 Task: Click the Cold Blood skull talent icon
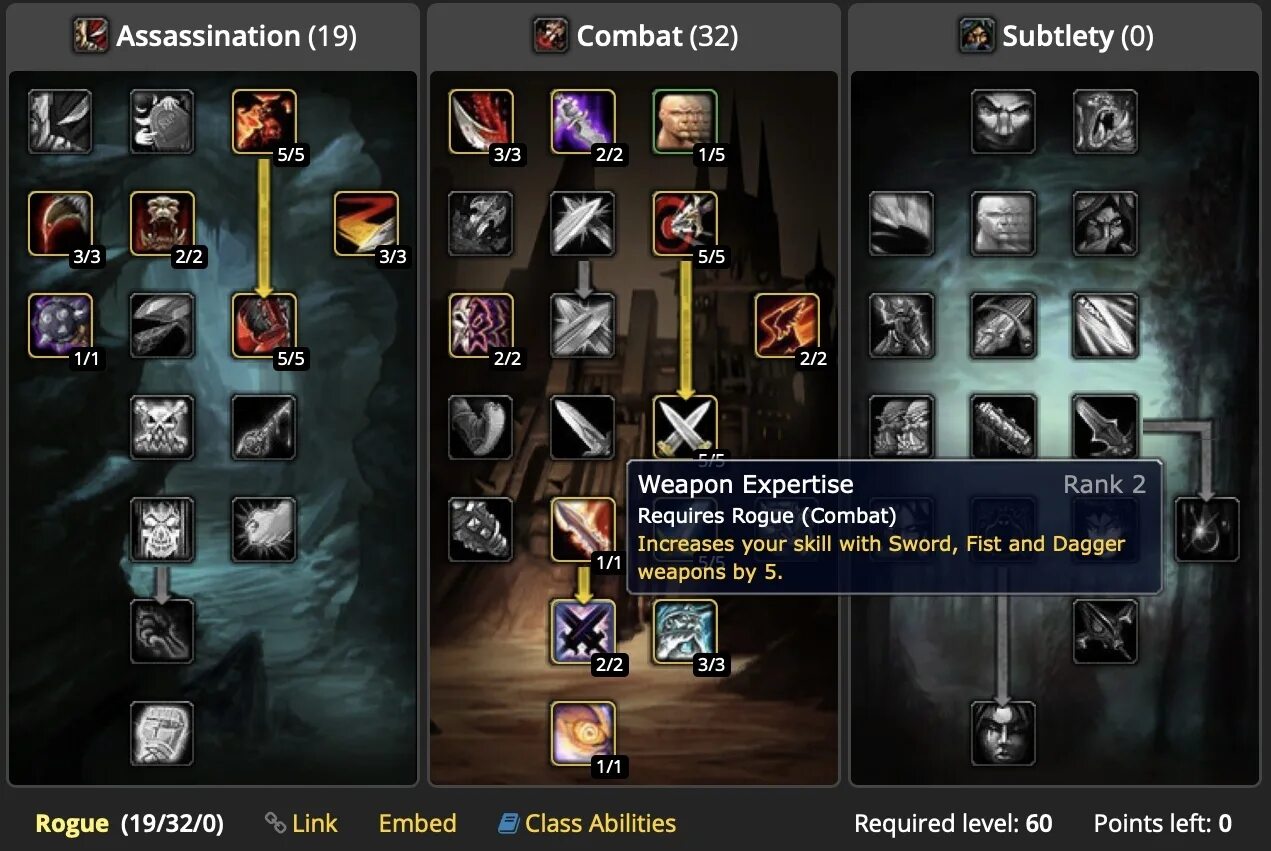tap(162, 530)
